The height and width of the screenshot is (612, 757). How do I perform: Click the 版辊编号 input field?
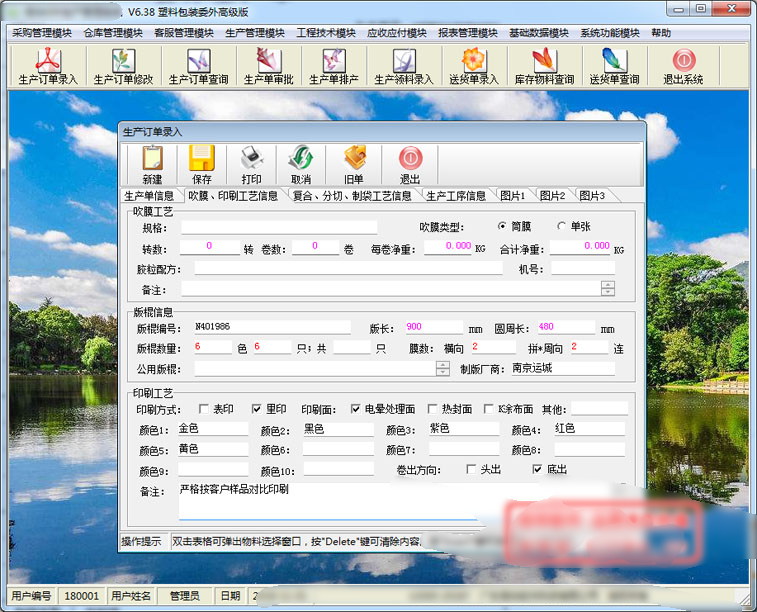coord(272,327)
